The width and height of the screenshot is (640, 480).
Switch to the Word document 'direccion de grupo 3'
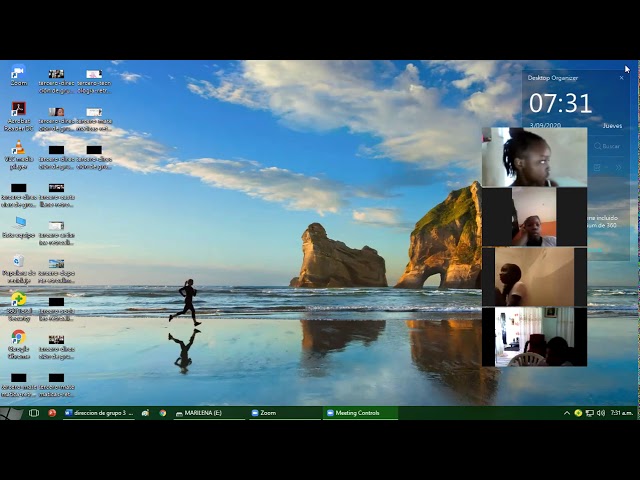click(x=99, y=413)
